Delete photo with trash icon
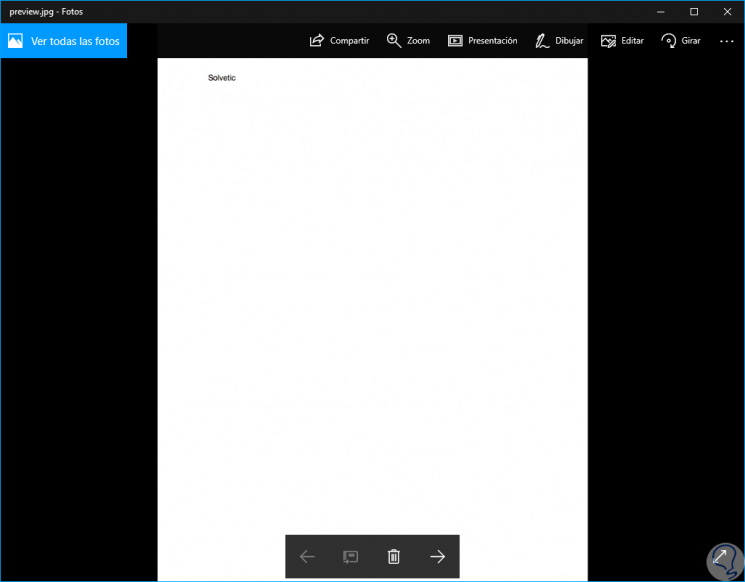The image size is (745, 582). pos(393,556)
